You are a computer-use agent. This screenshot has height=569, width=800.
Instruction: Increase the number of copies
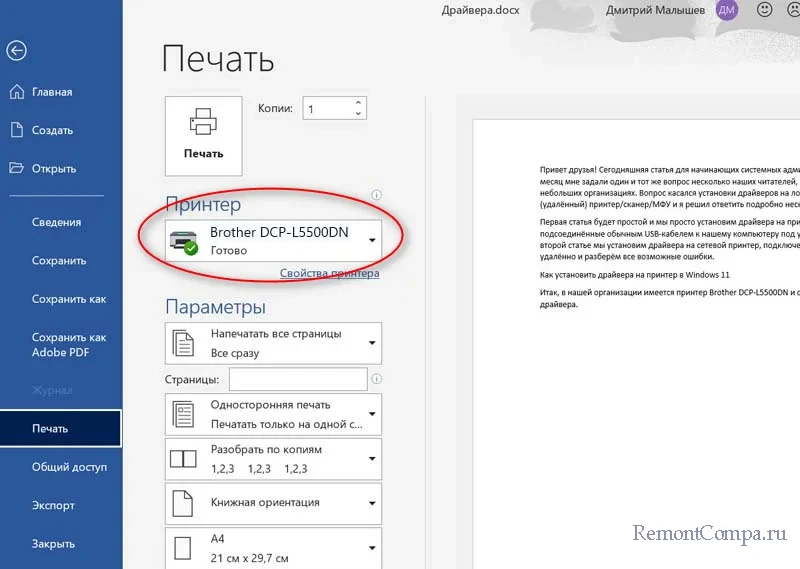coord(359,103)
